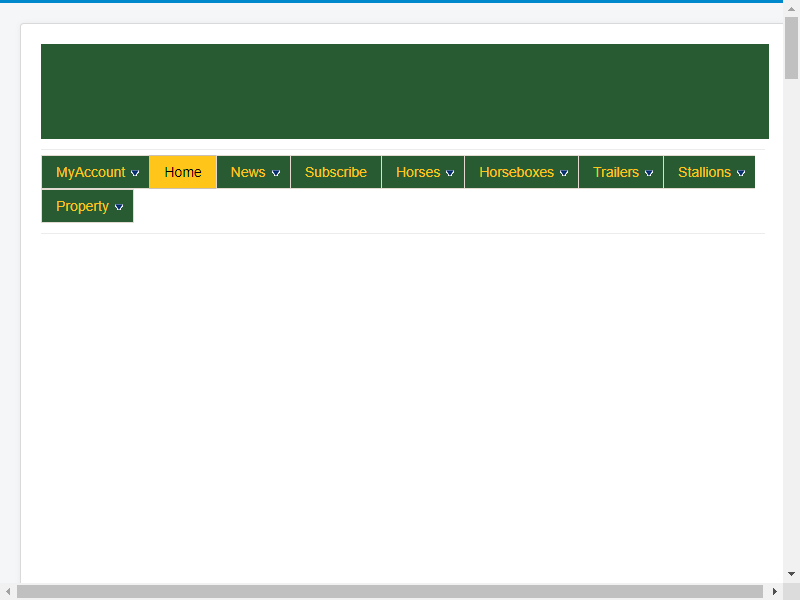Expand dropdown arrow beside Horseboxes
The height and width of the screenshot is (600, 800).
pos(564,173)
